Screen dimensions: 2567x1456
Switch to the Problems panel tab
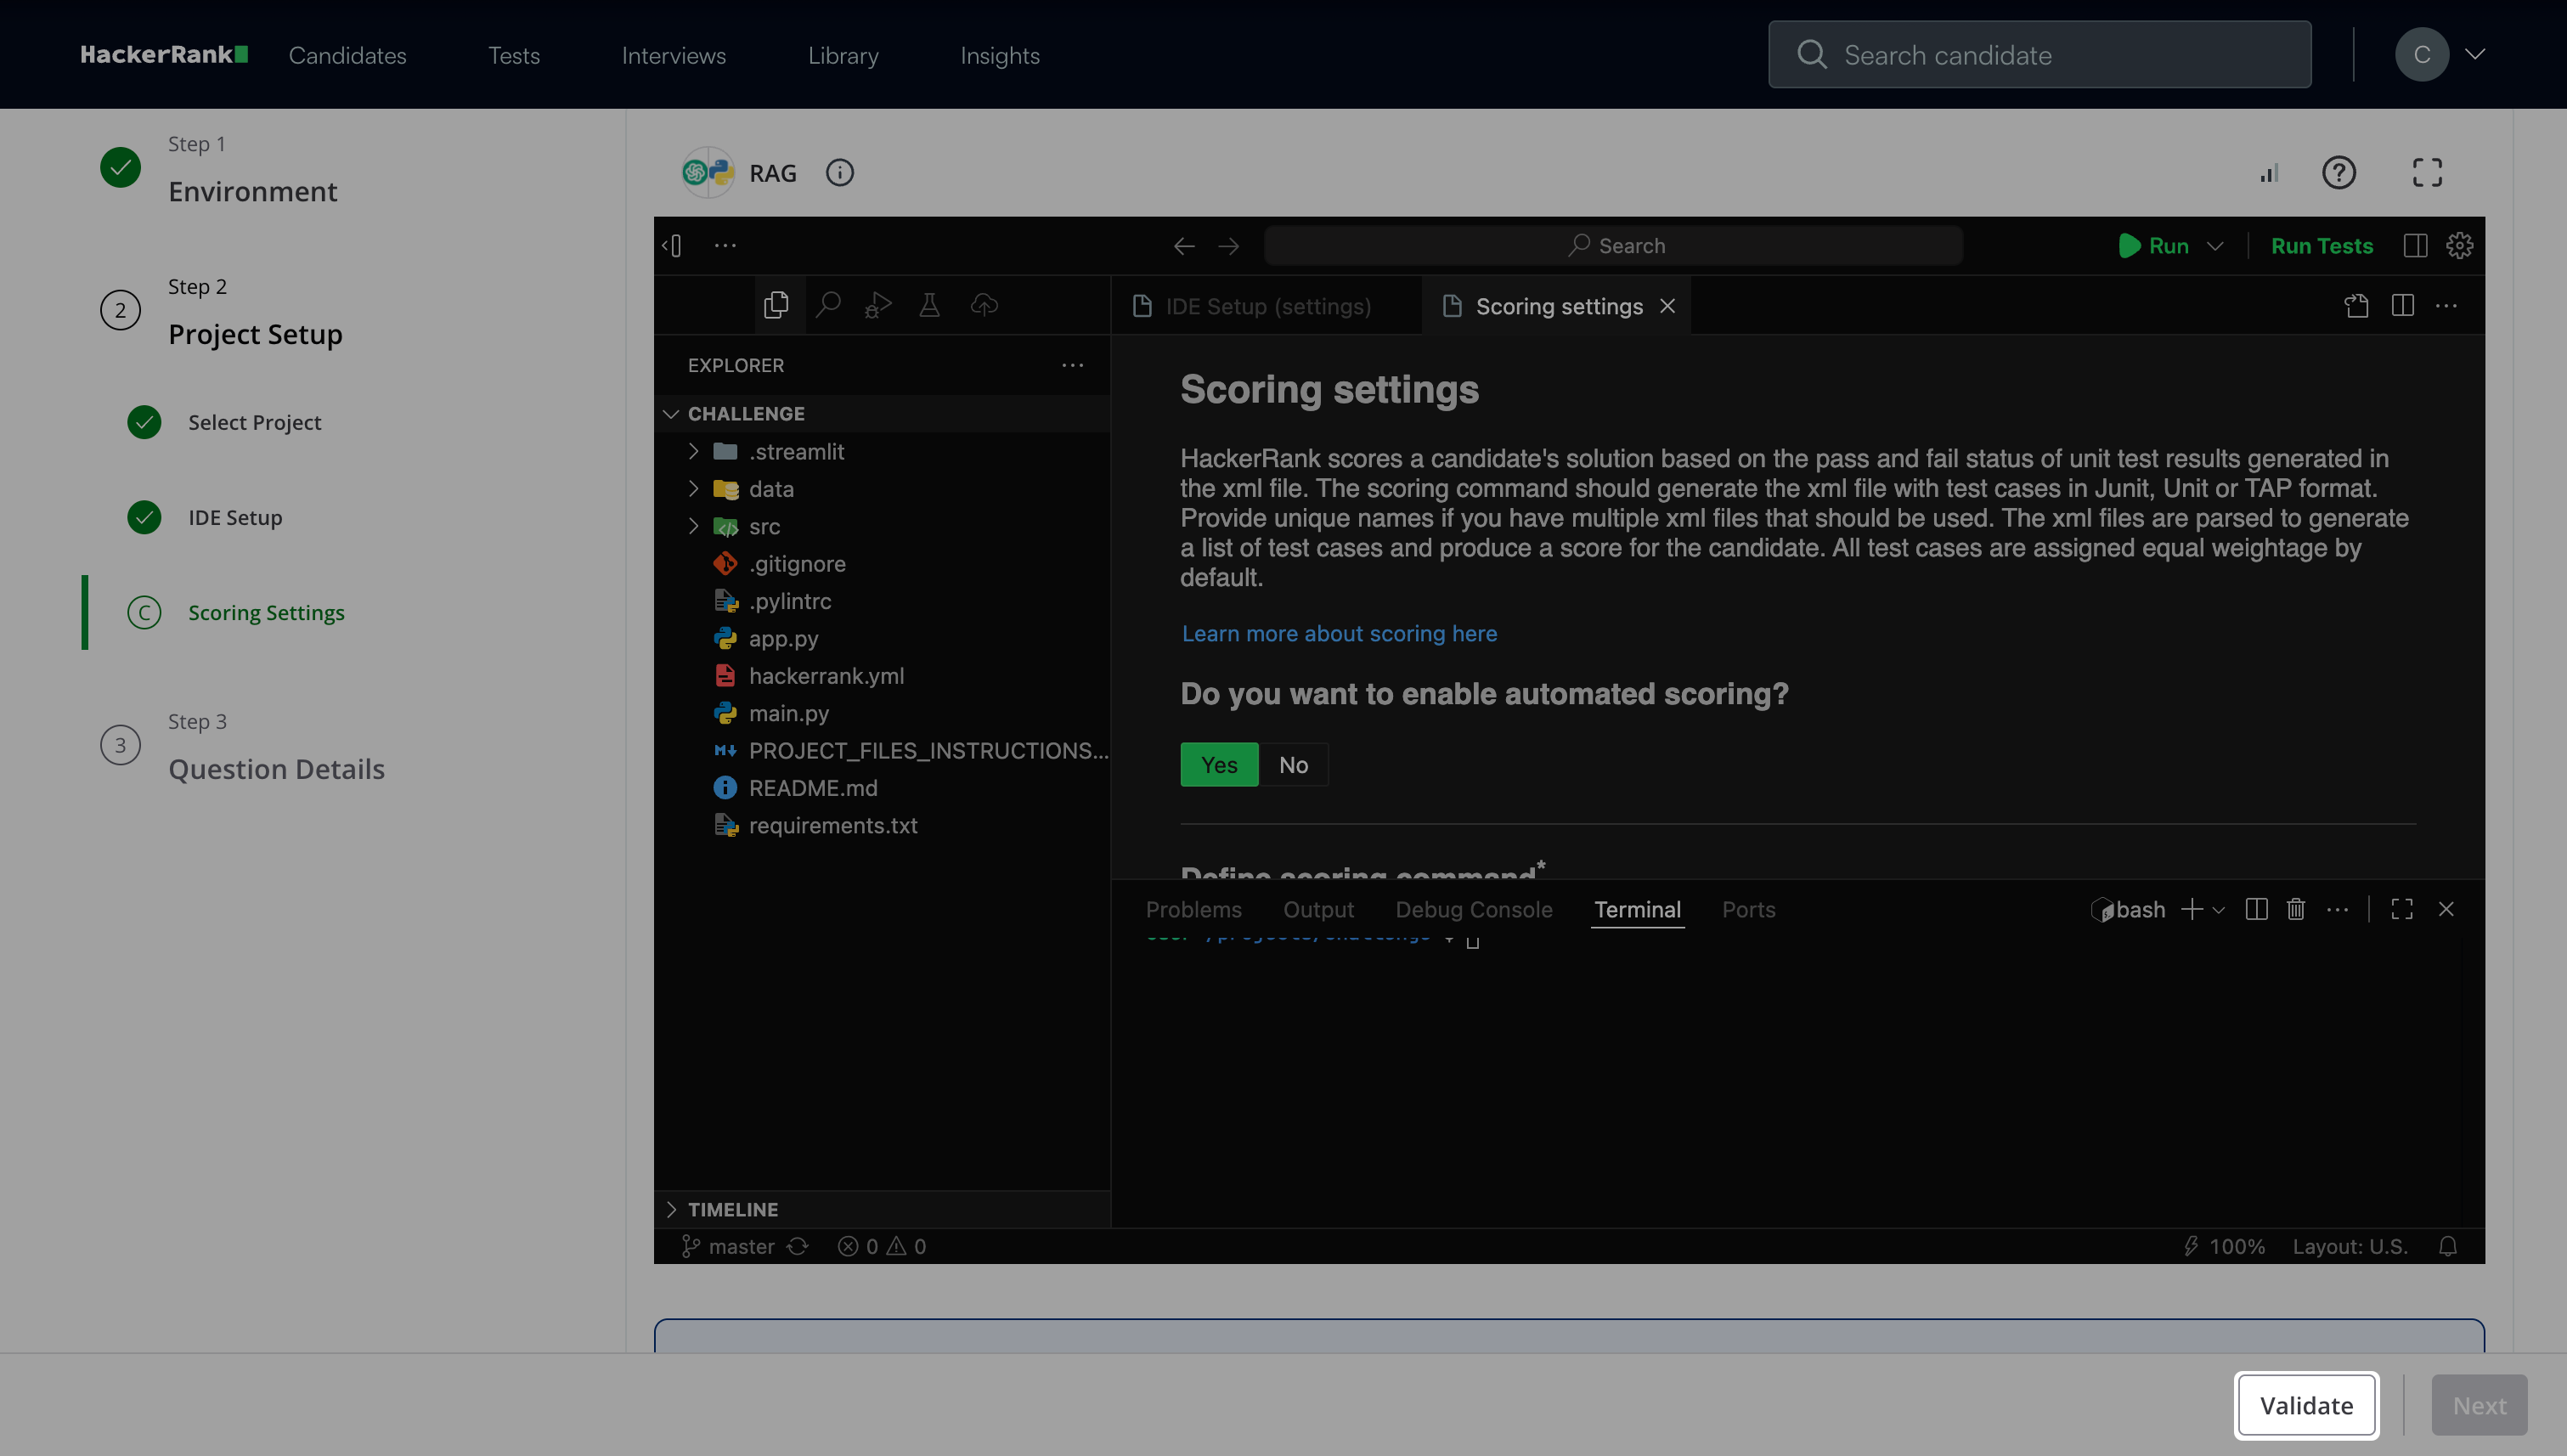[x=1193, y=910]
